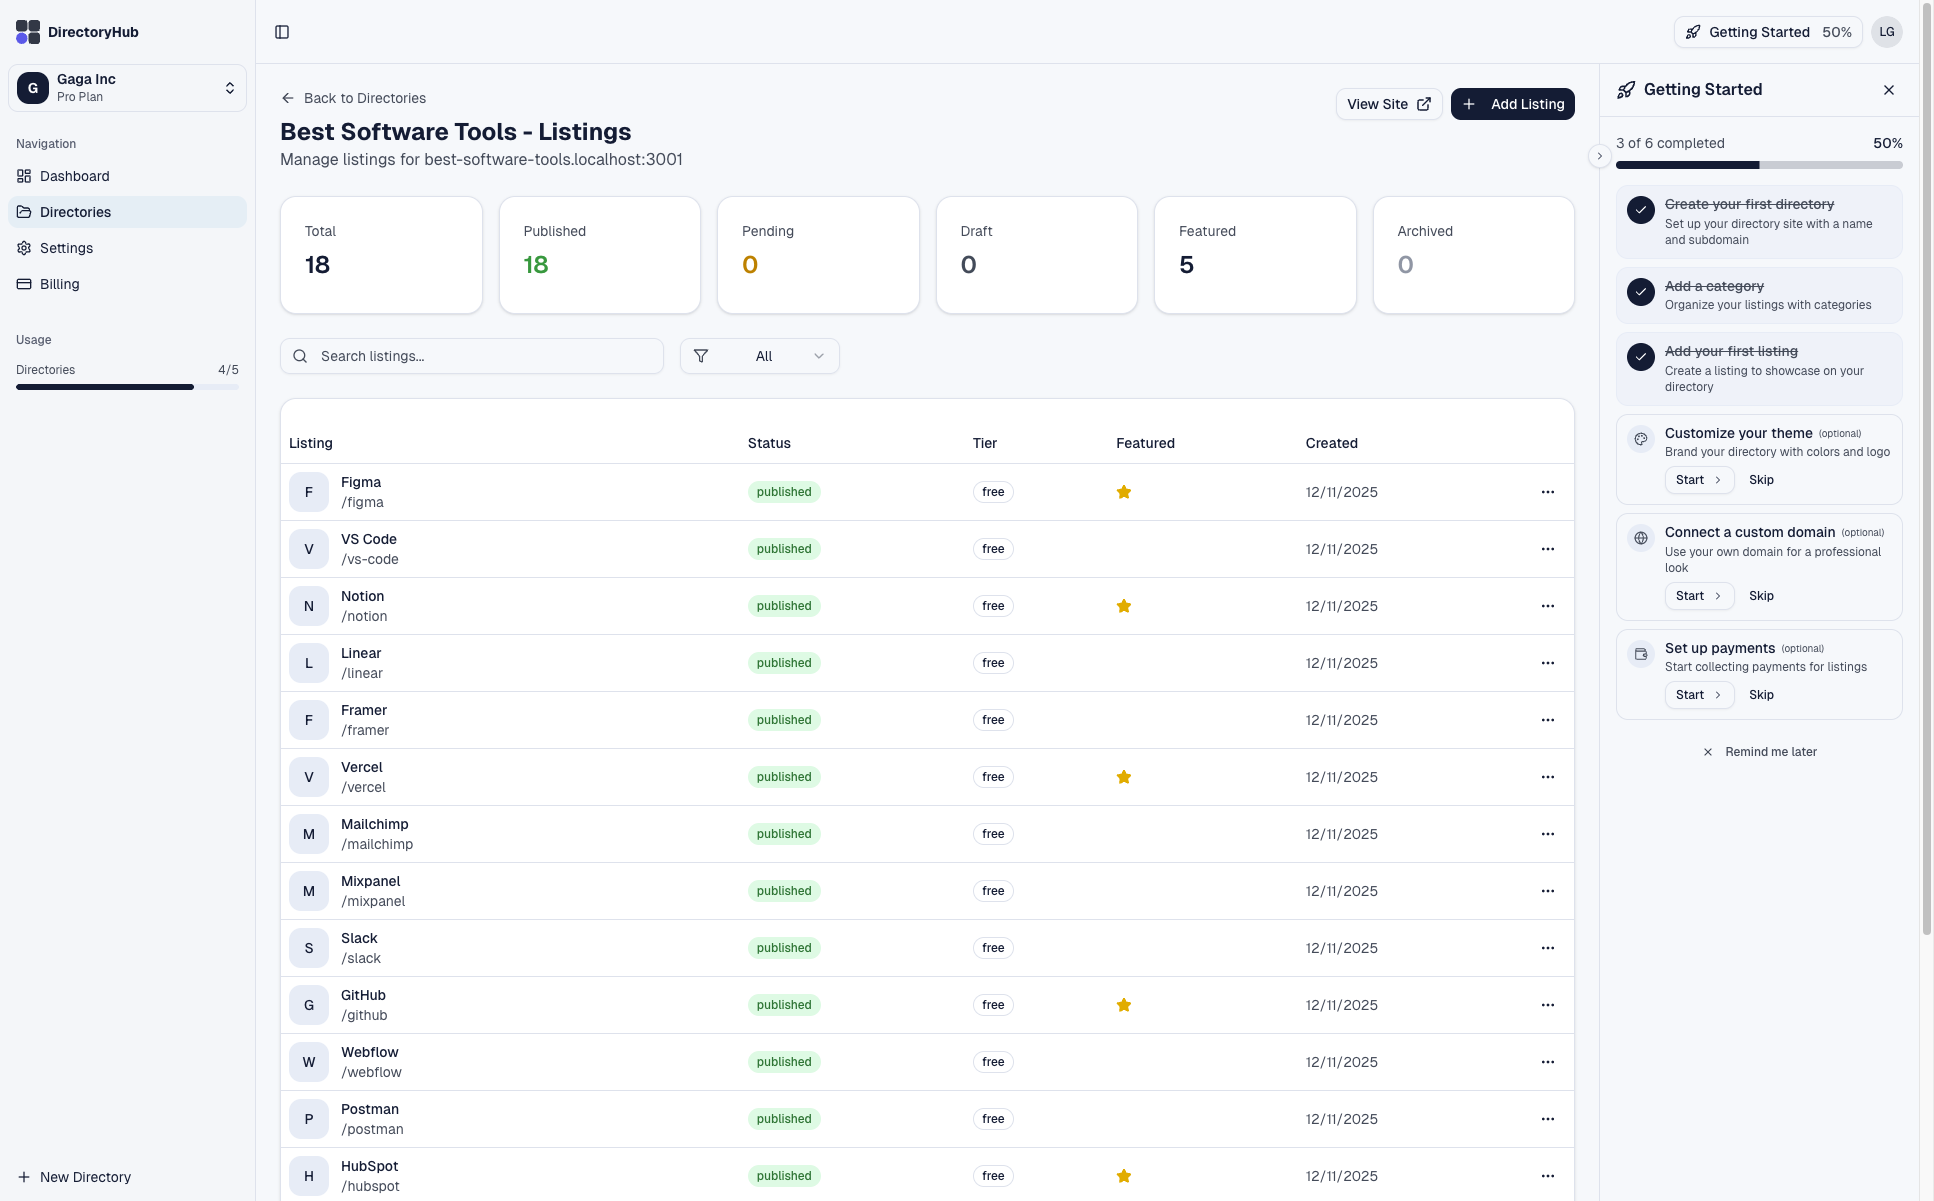1934x1201 pixels.
Task: Toggle the featured star on the GitHub listing
Action: pos(1124,1005)
